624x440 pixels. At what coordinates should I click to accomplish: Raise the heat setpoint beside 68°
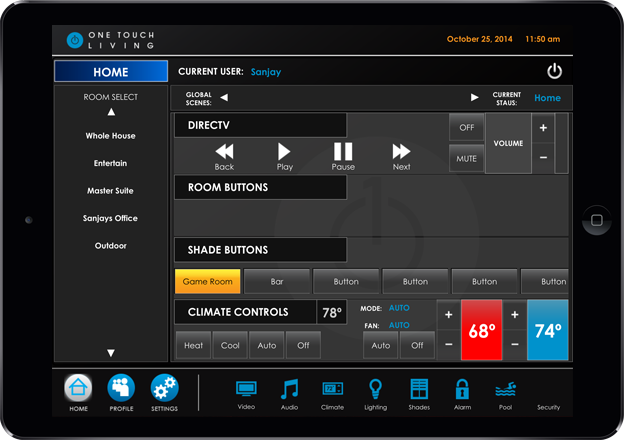(x=448, y=315)
